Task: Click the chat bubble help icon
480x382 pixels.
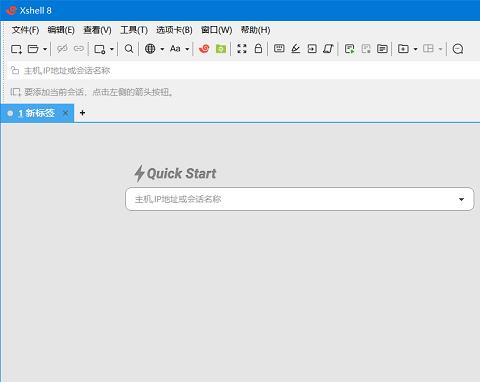Action: coord(458,49)
